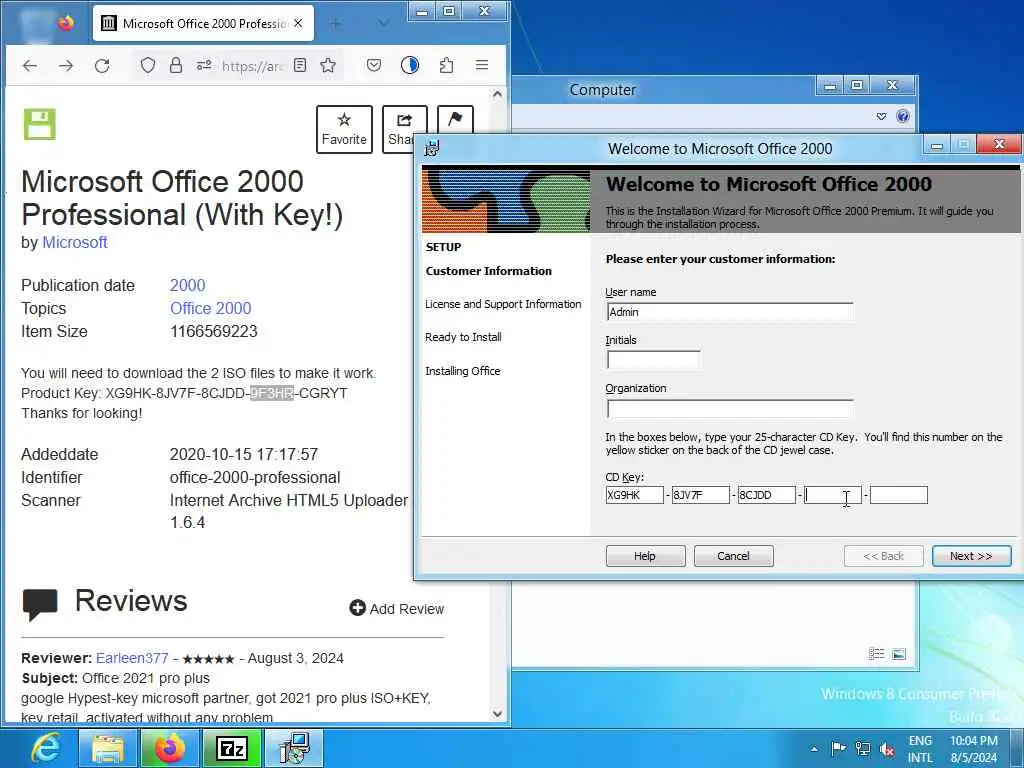Switch Computer window to large icons view

(x=899, y=654)
